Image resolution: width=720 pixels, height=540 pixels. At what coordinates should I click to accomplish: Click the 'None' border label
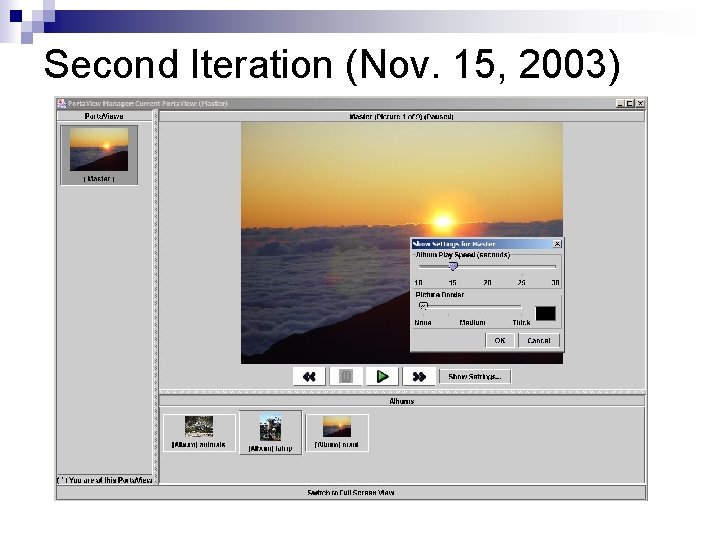pyautogui.click(x=423, y=323)
